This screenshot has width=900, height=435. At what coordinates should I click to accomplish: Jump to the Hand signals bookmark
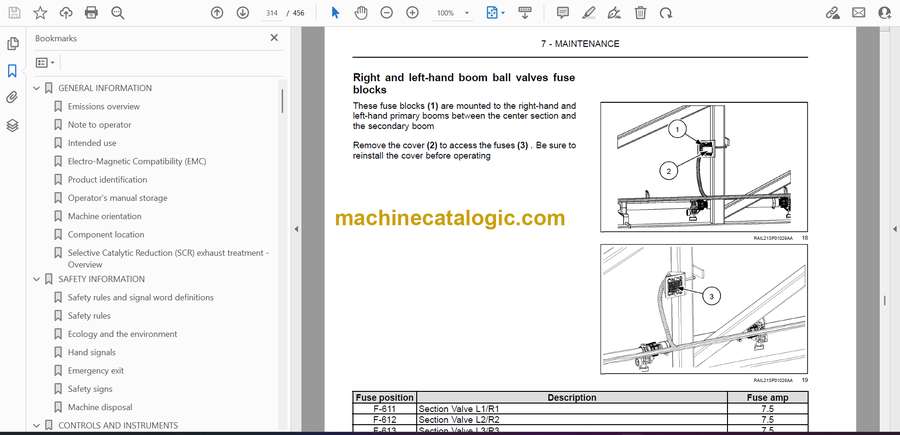[x=91, y=352]
